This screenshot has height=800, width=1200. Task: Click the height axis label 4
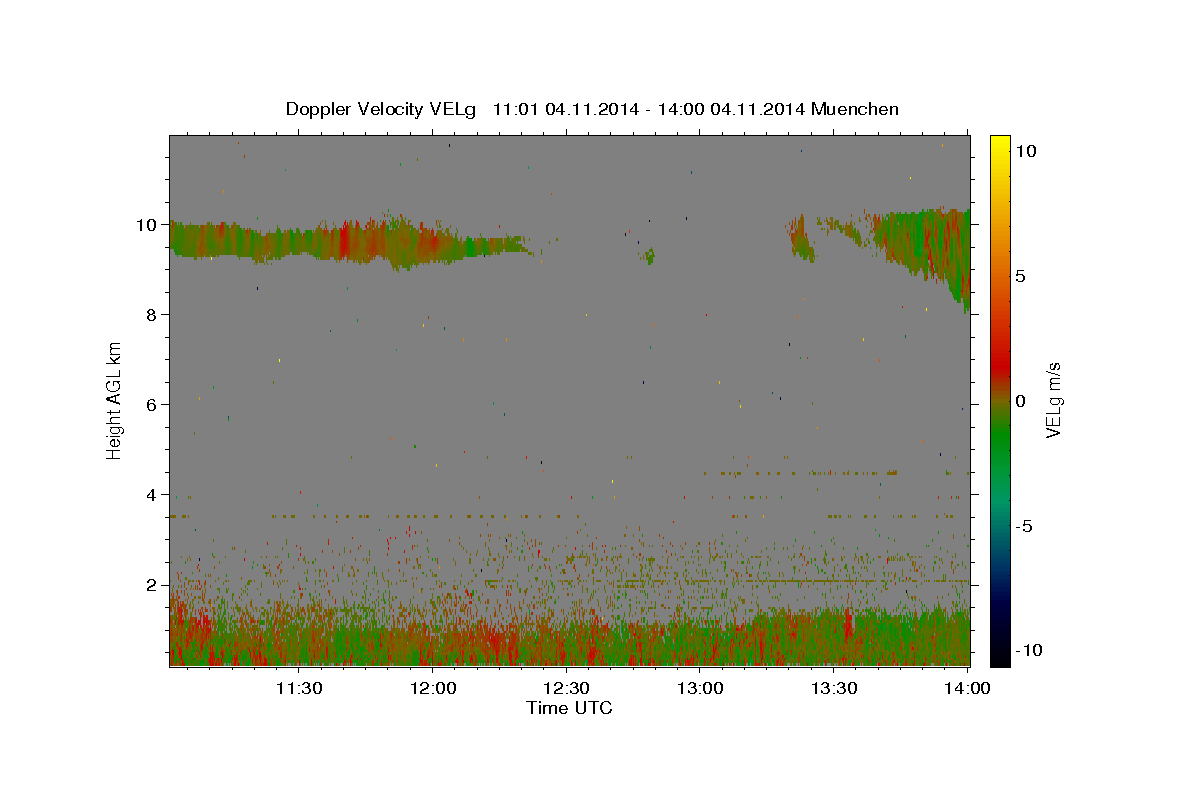pos(153,495)
